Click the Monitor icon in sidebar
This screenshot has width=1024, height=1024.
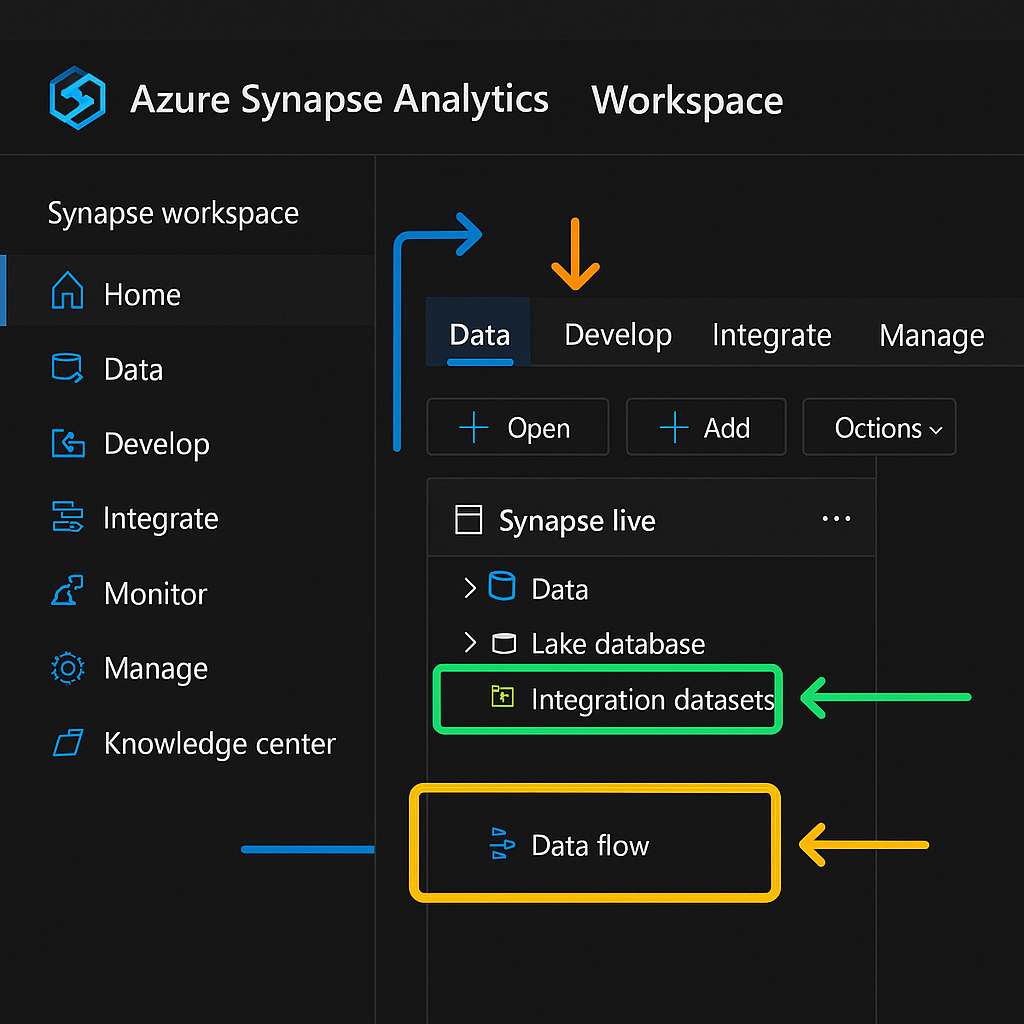click(67, 590)
